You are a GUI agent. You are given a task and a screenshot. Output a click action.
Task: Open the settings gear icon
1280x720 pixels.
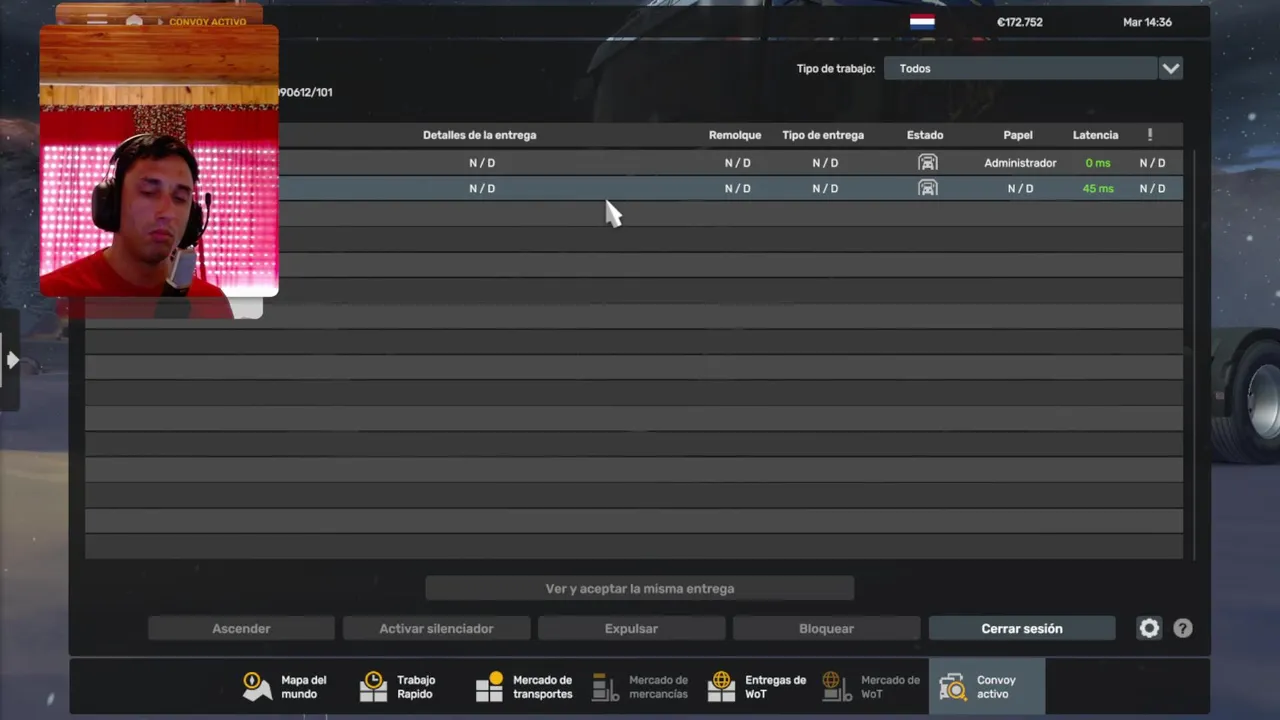coord(1149,628)
